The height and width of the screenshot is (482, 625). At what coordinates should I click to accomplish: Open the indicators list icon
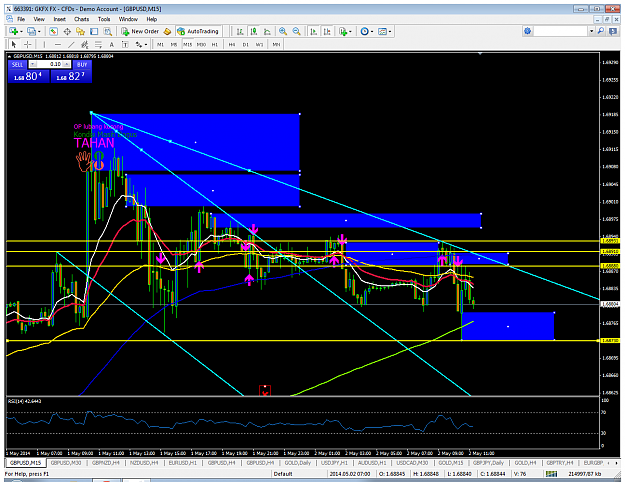pos(342,31)
